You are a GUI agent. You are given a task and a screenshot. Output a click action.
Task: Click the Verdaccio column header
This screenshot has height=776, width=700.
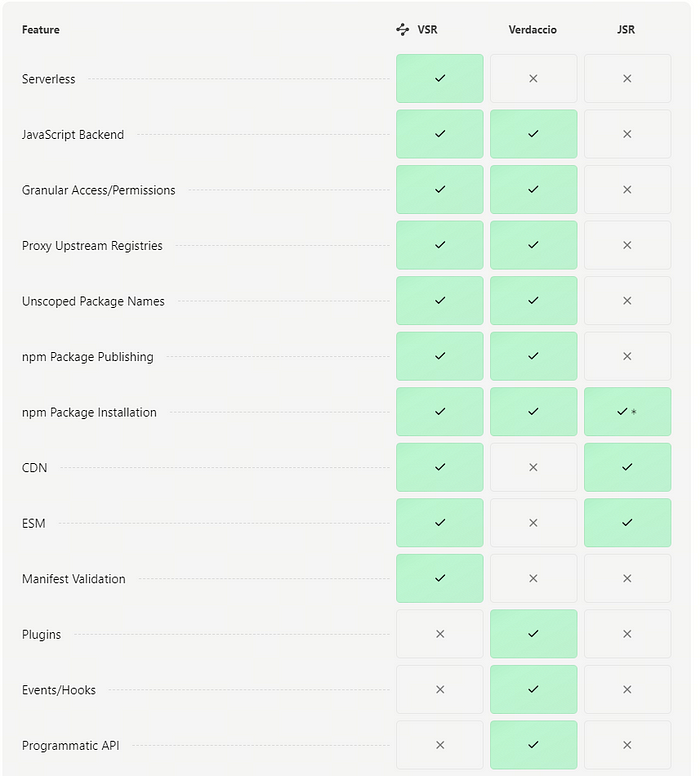pos(533,30)
